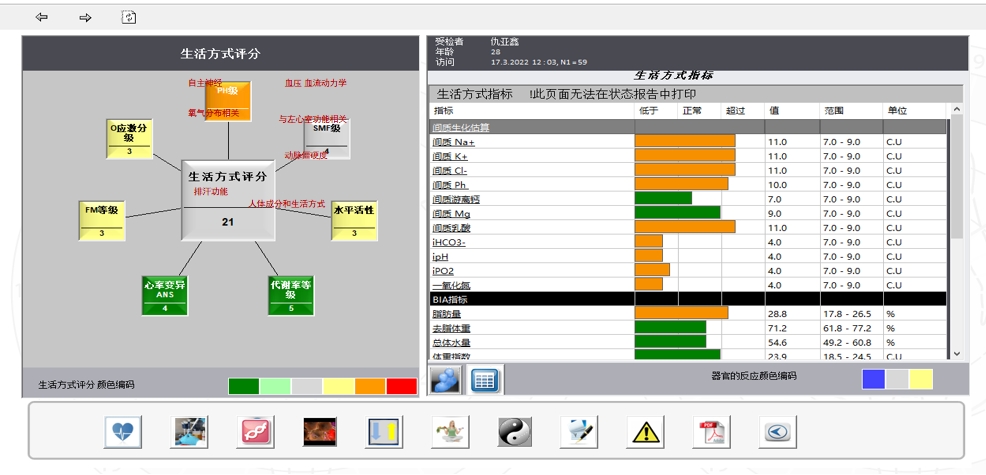Open the 间质 K+ indicator link
Image resolution: width=986 pixels, height=475 pixels.
click(x=450, y=157)
